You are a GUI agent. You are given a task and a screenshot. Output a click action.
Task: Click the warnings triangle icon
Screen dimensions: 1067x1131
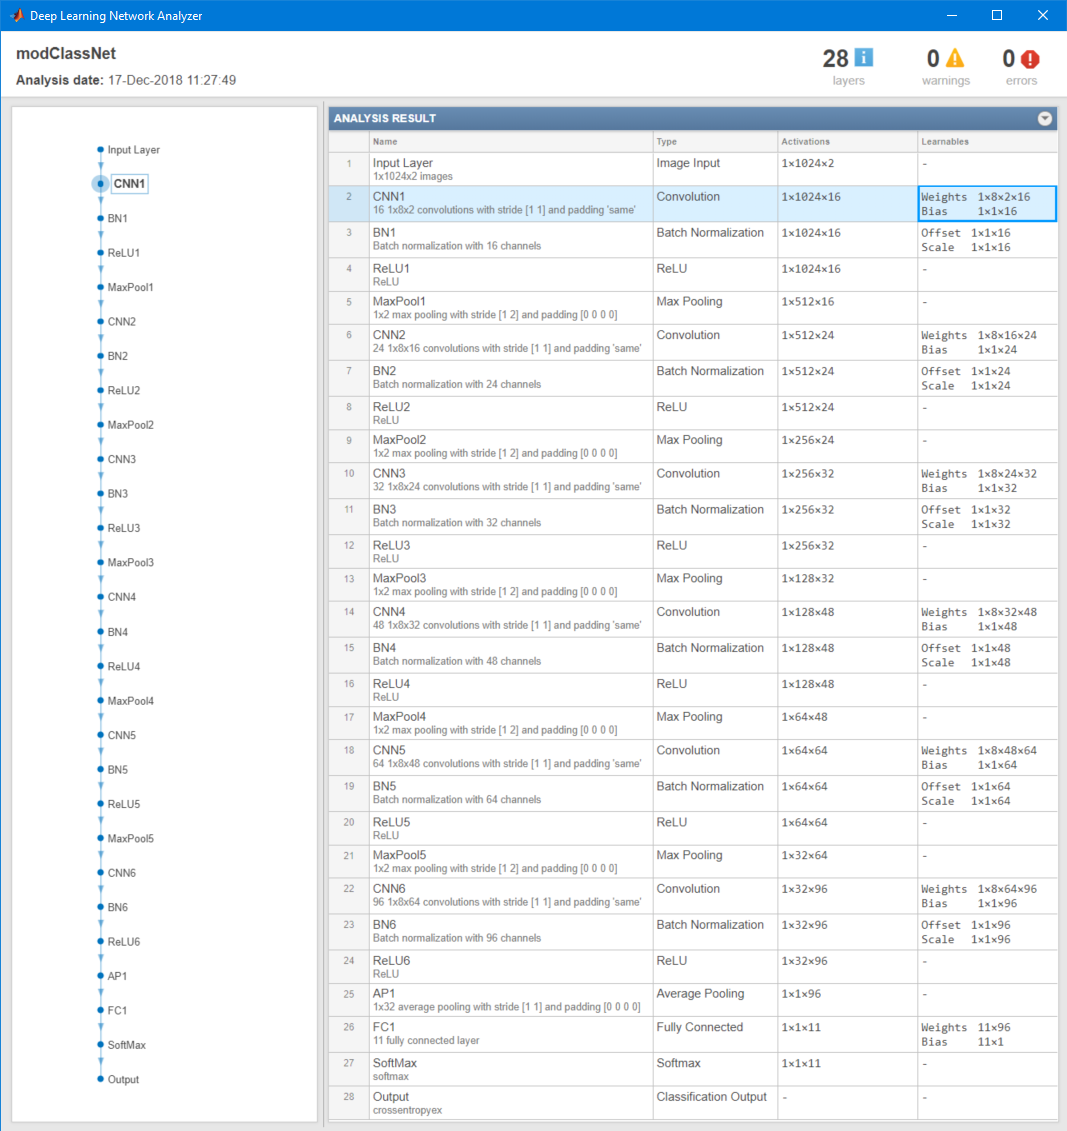point(954,58)
